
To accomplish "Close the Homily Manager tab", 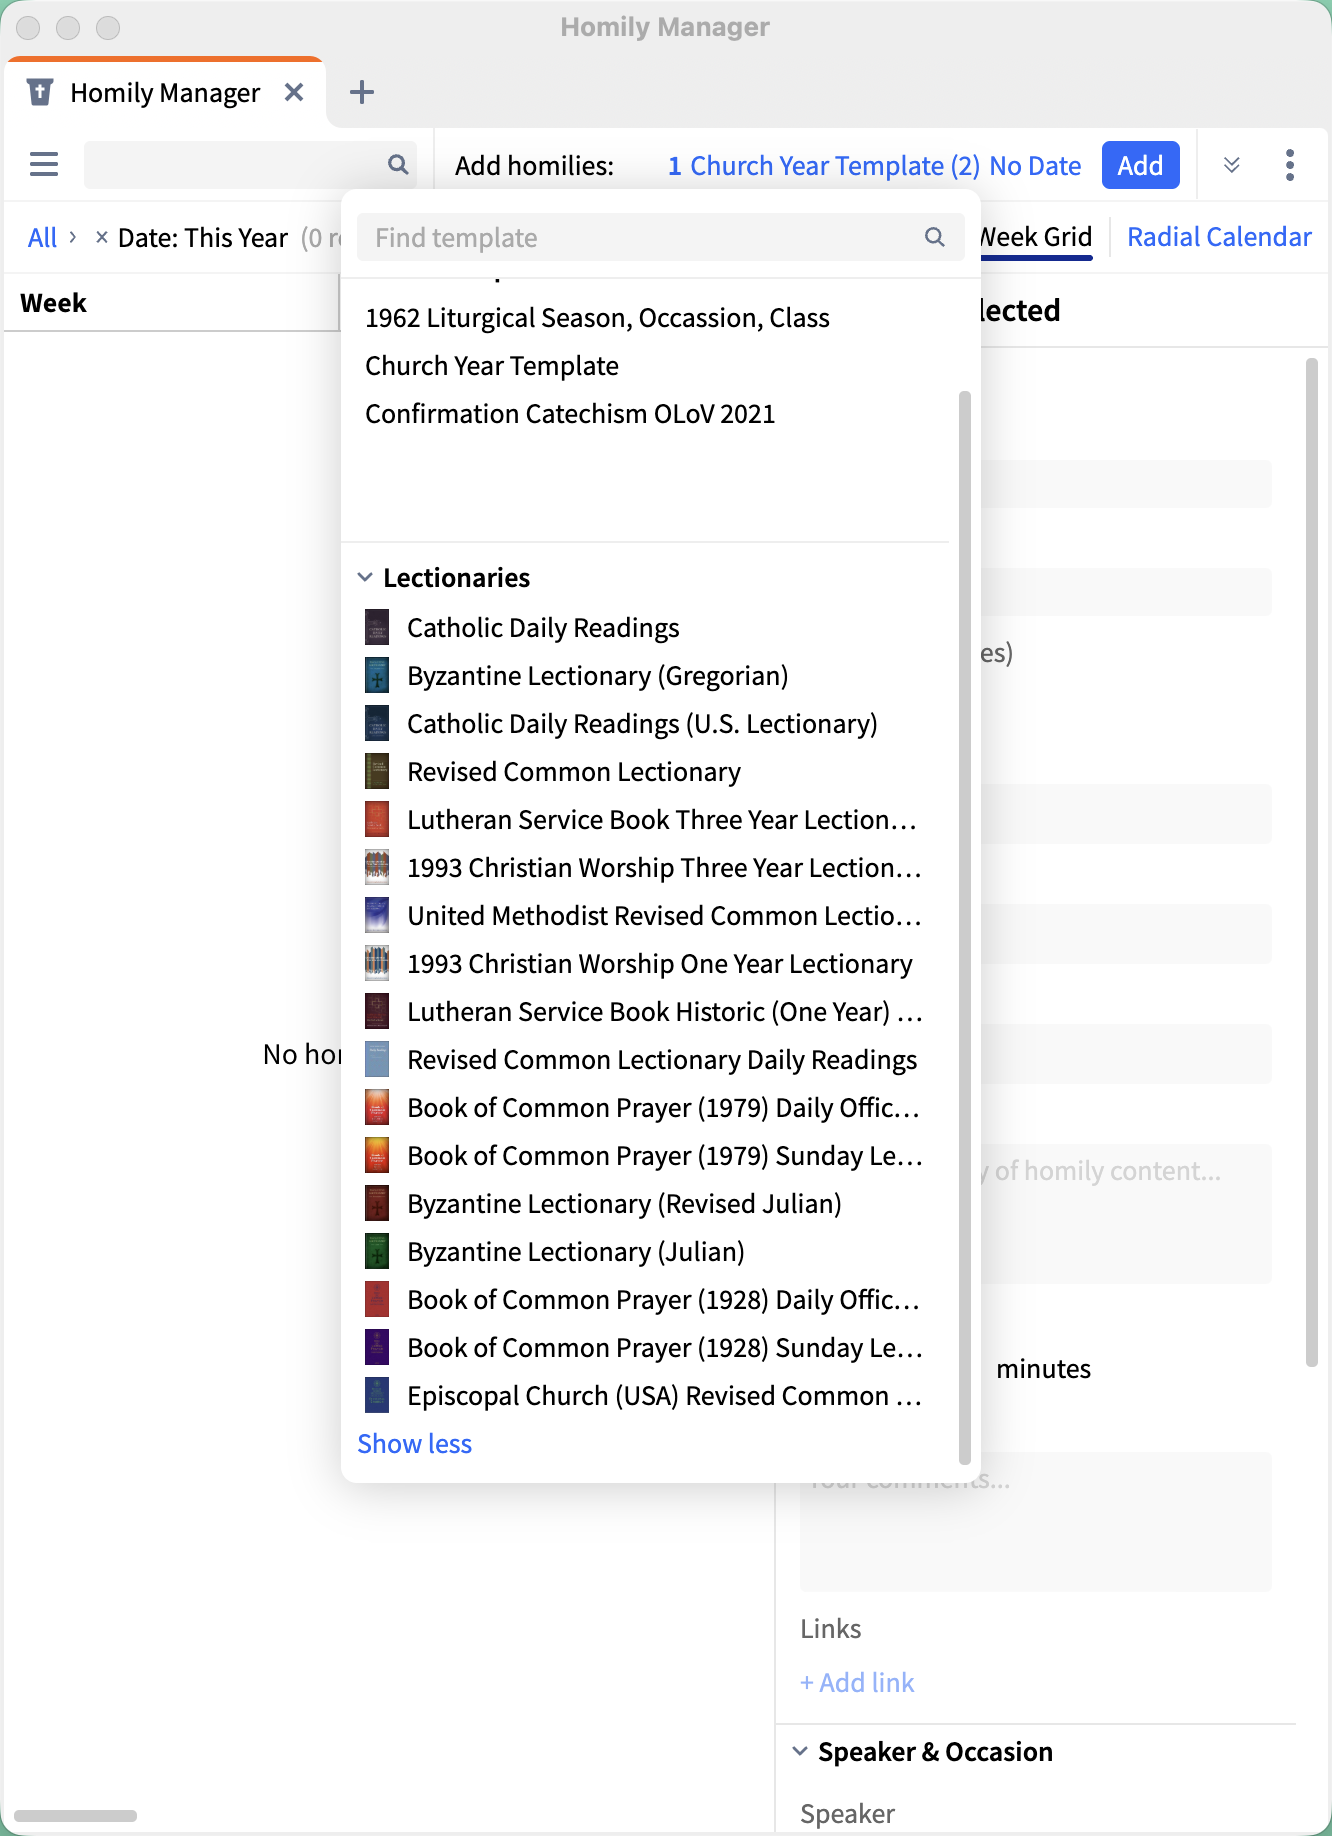I will click(x=294, y=92).
